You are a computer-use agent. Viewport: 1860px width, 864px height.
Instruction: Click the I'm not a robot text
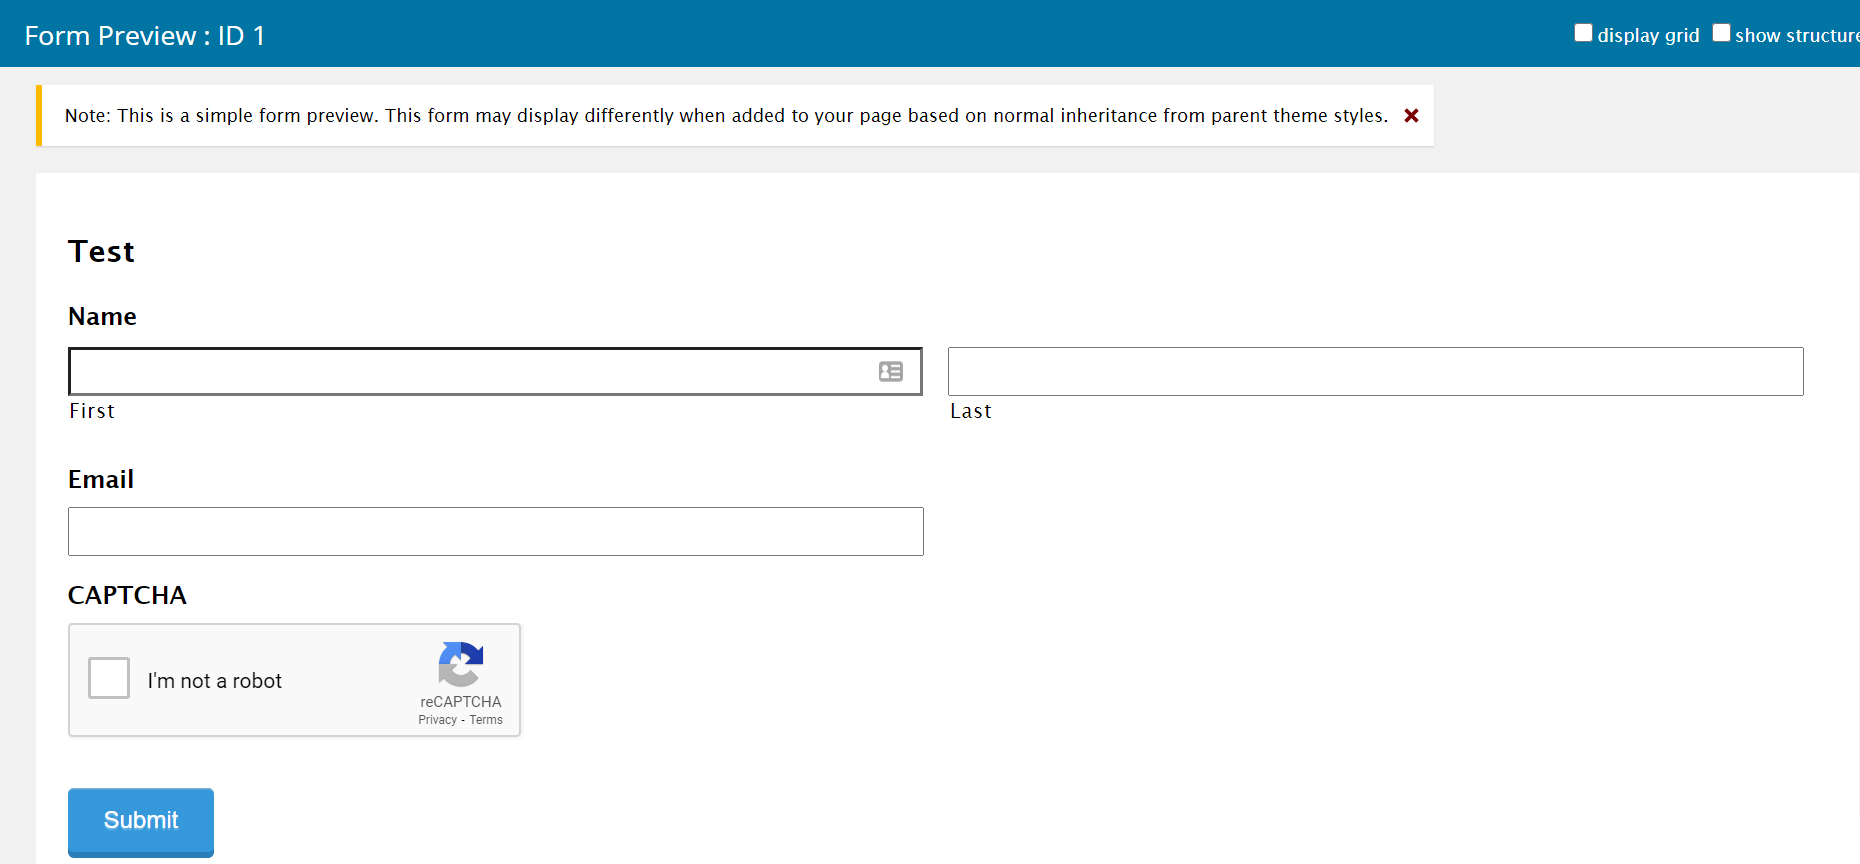click(215, 680)
